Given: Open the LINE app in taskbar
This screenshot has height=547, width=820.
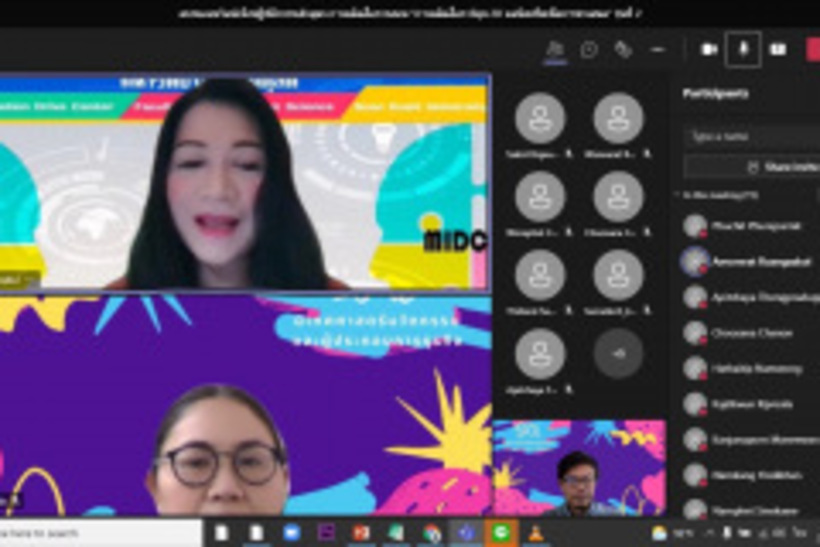Looking at the screenshot, I should coord(500,532).
